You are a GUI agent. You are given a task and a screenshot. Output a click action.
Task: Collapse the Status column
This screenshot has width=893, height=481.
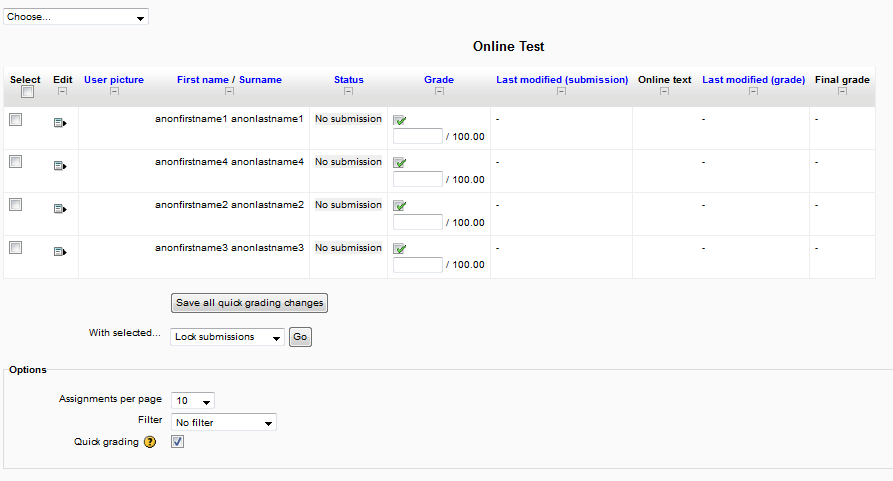[x=349, y=91]
